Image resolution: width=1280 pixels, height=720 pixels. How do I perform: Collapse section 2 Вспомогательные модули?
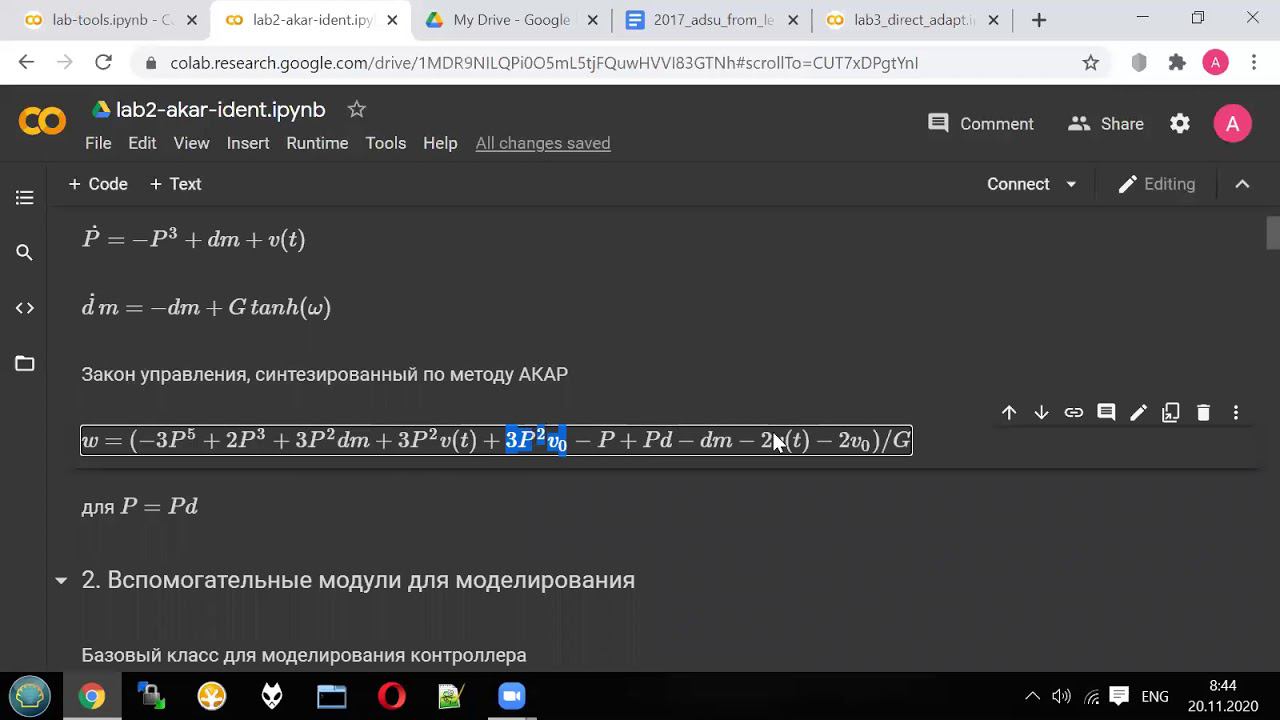pyautogui.click(x=61, y=580)
